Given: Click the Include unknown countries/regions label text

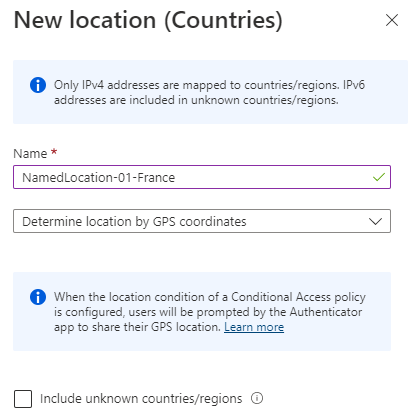Looking at the screenshot, I should [x=141, y=399].
